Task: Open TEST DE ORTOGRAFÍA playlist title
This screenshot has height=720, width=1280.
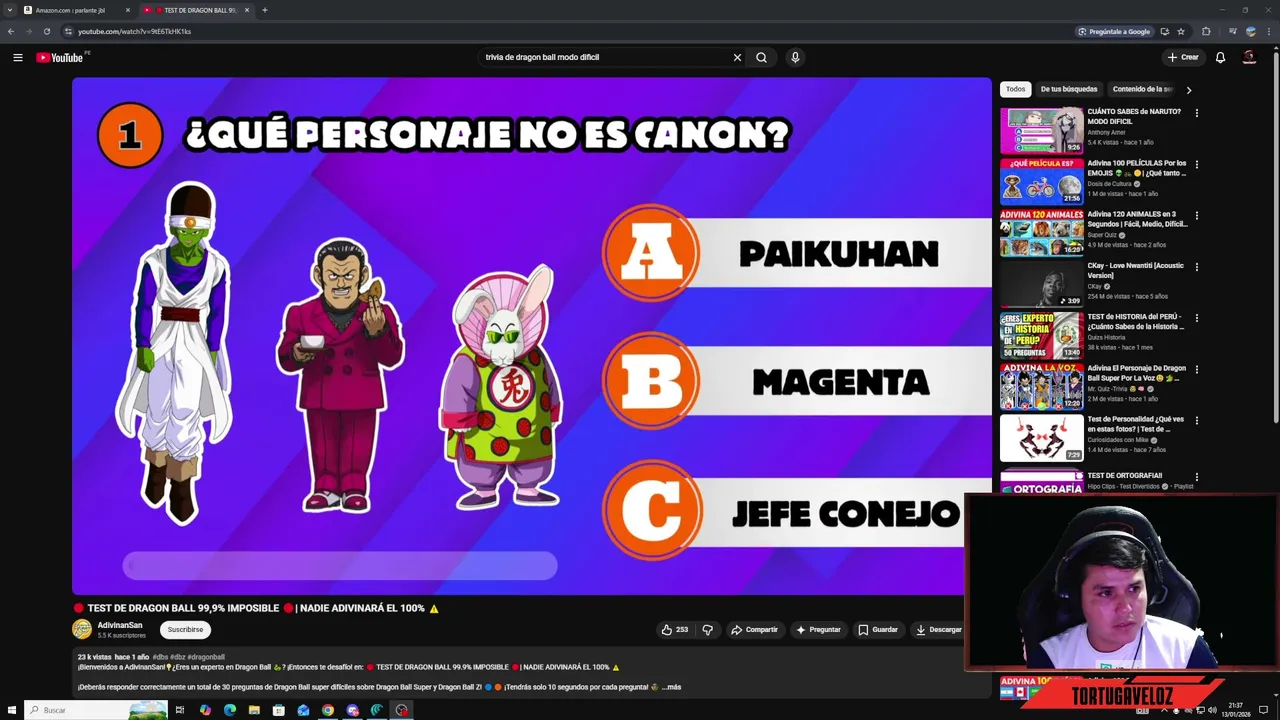Action: click(x=1125, y=476)
